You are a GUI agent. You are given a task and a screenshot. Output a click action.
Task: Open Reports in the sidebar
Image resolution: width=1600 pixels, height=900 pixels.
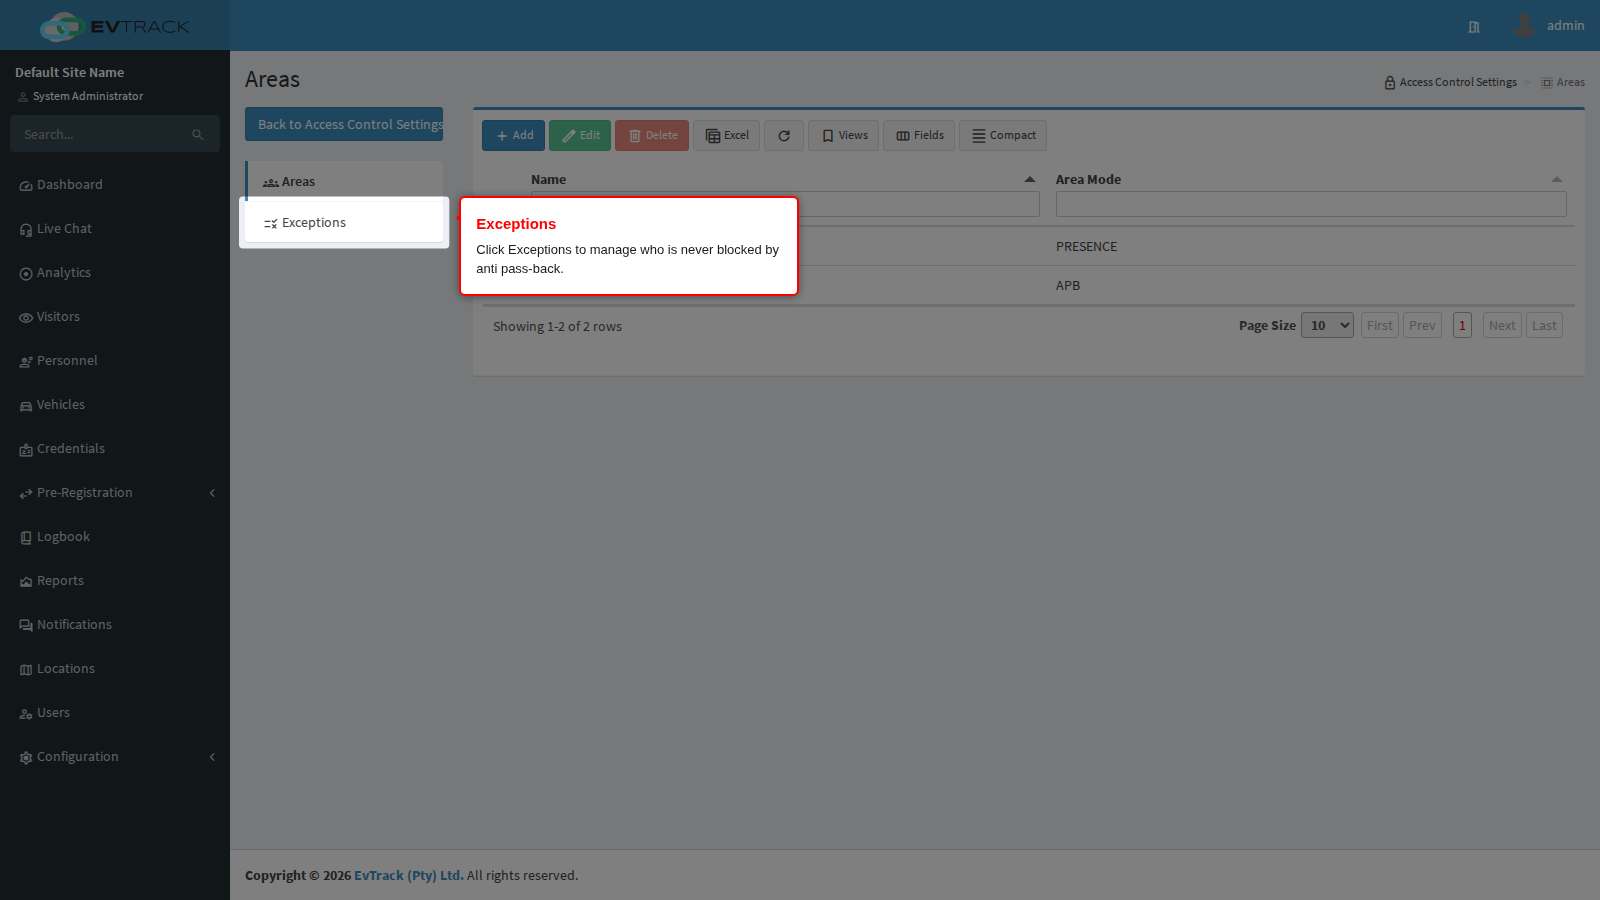coord(115,581)
